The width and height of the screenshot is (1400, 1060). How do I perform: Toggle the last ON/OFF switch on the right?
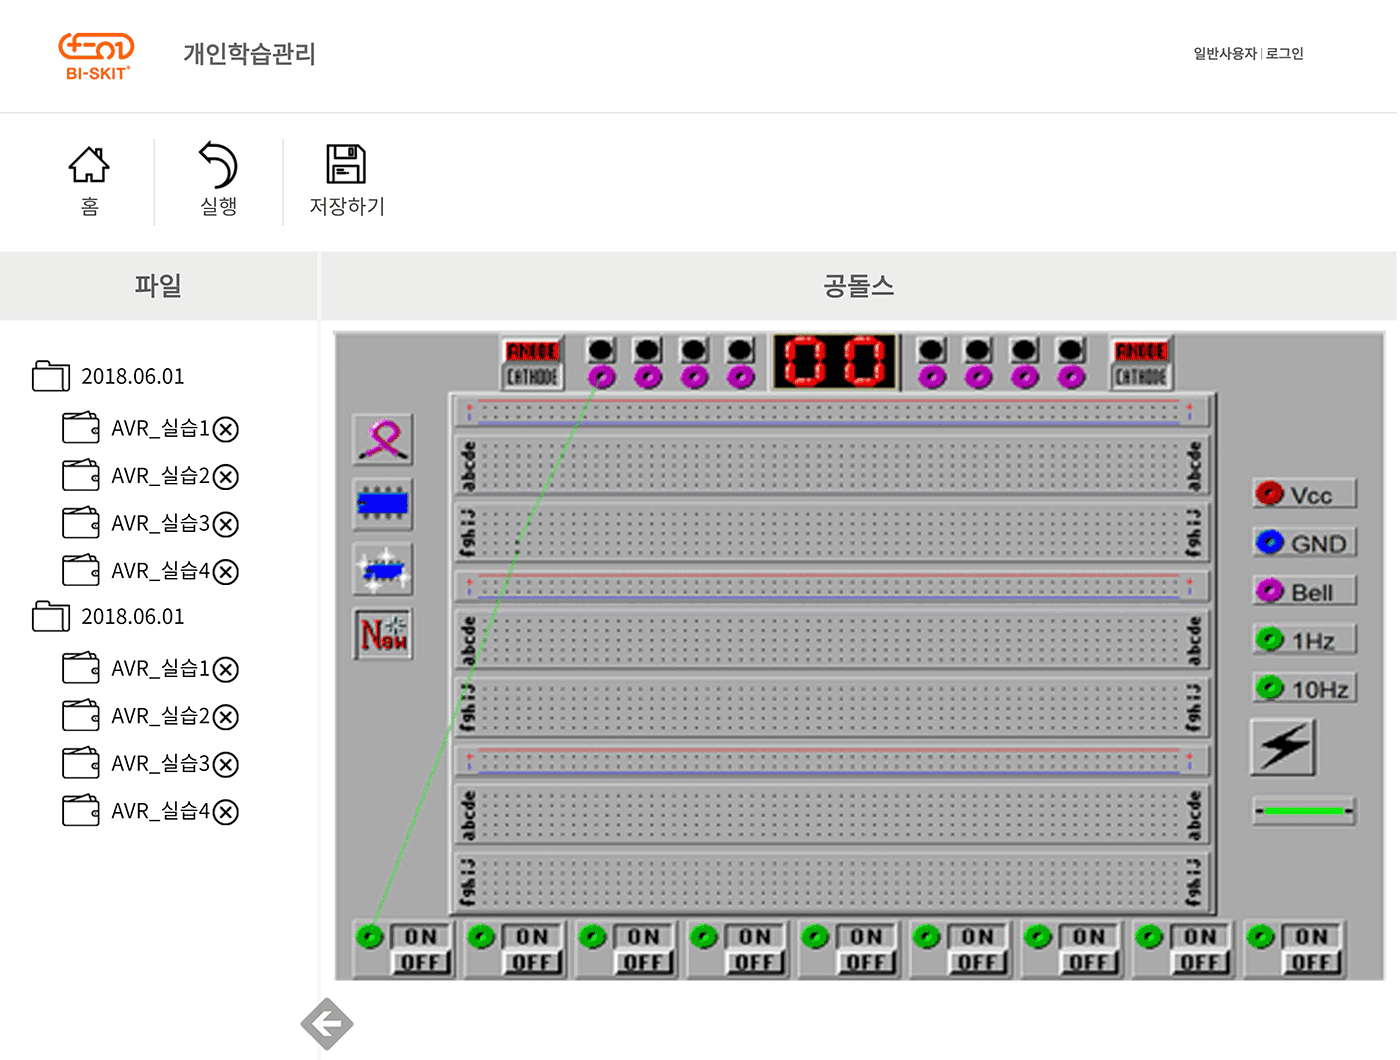[1311, 949]
